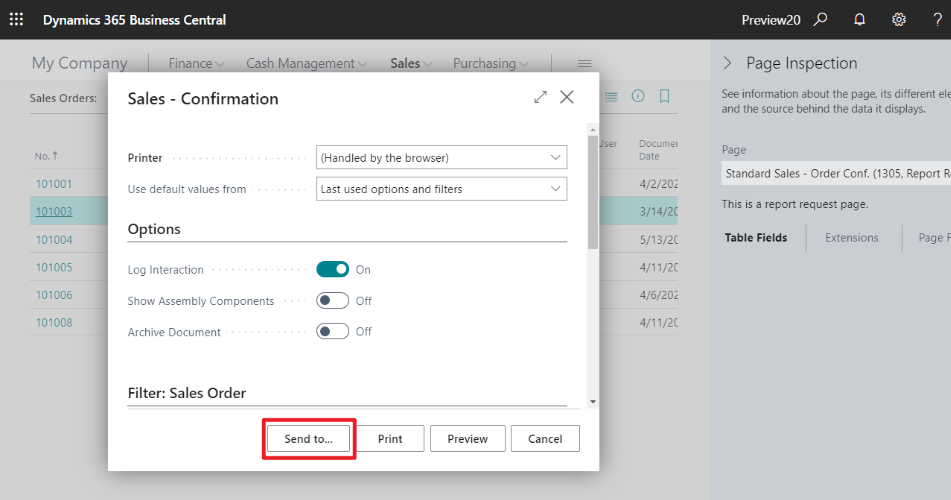951x500 pixels.
Task: Open sales order 101005
Action: (x=54, y=267)
